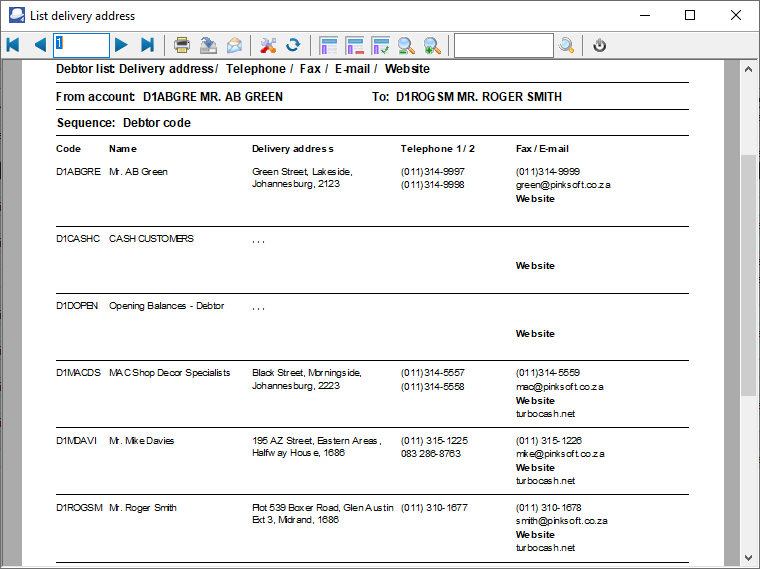This screenshot has height=569, width=760.
Task: Print the delivery address report
Action: pos(182,45)
